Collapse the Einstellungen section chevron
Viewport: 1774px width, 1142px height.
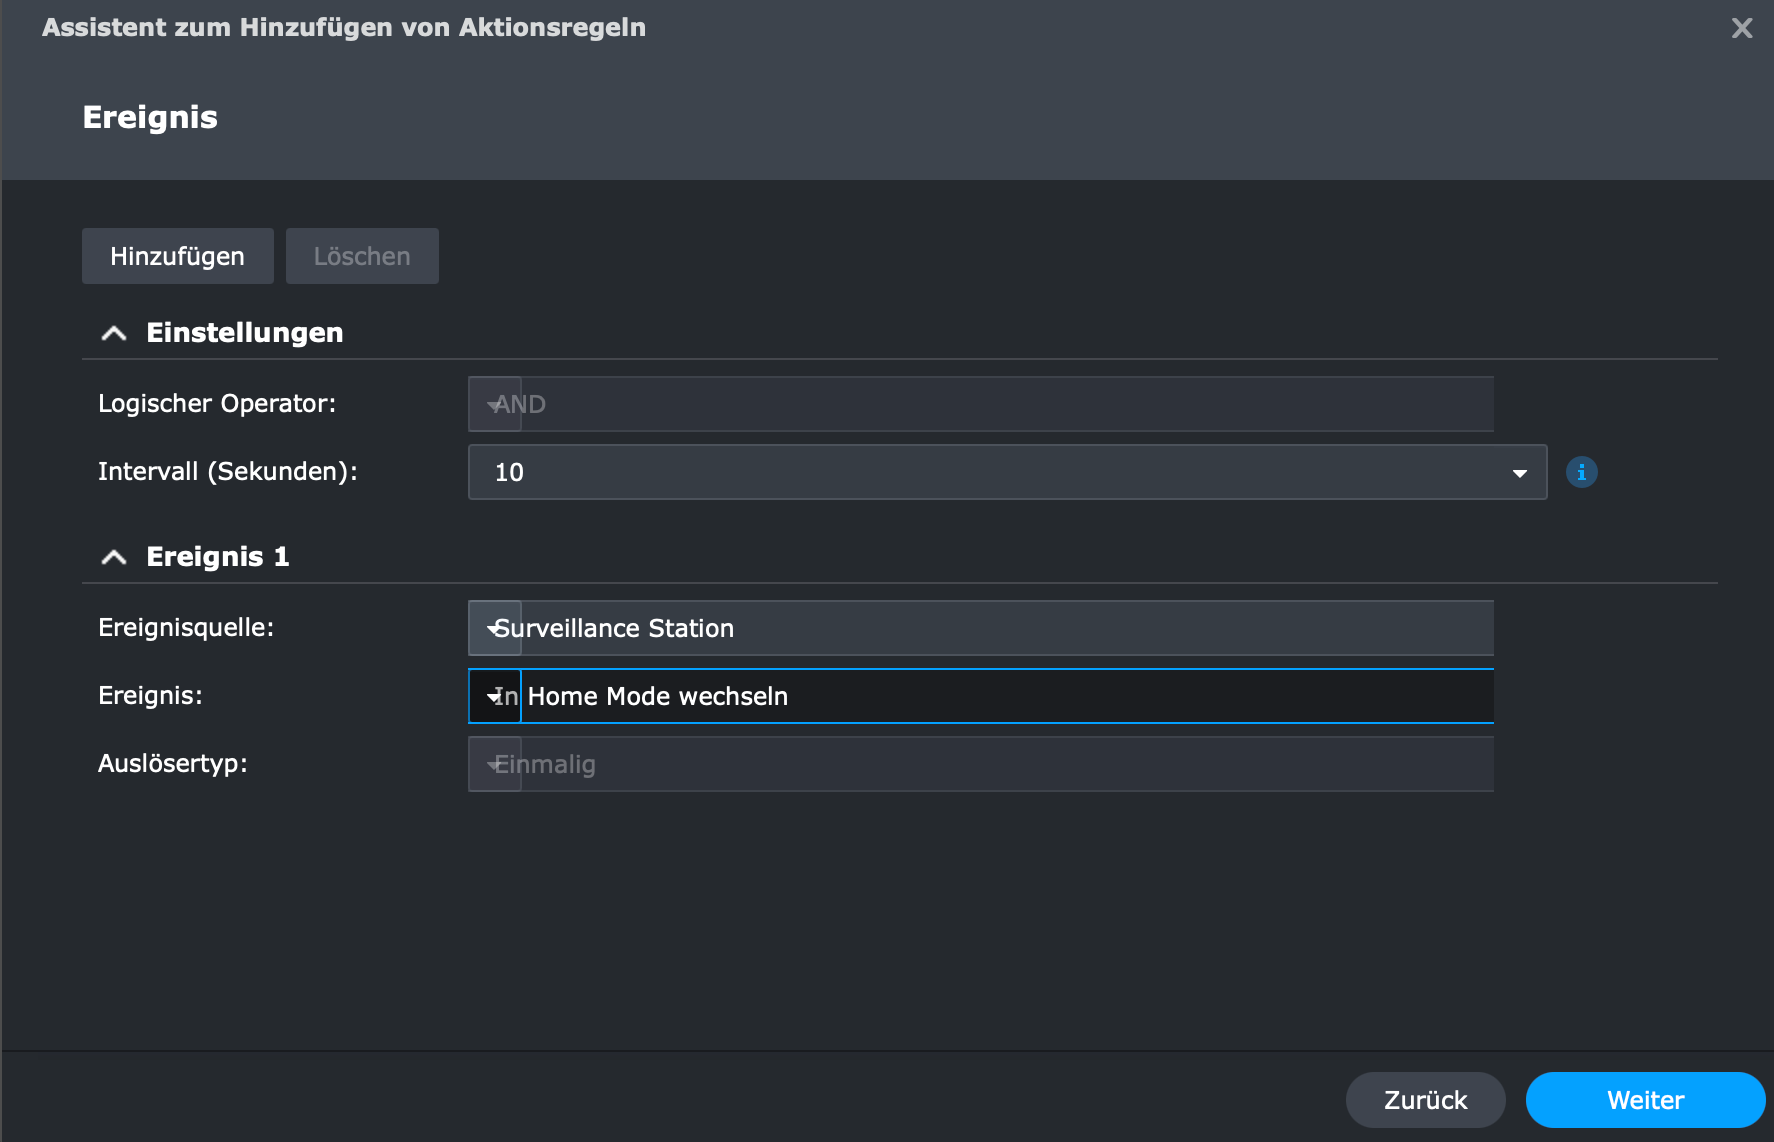(x=114, y=333)
